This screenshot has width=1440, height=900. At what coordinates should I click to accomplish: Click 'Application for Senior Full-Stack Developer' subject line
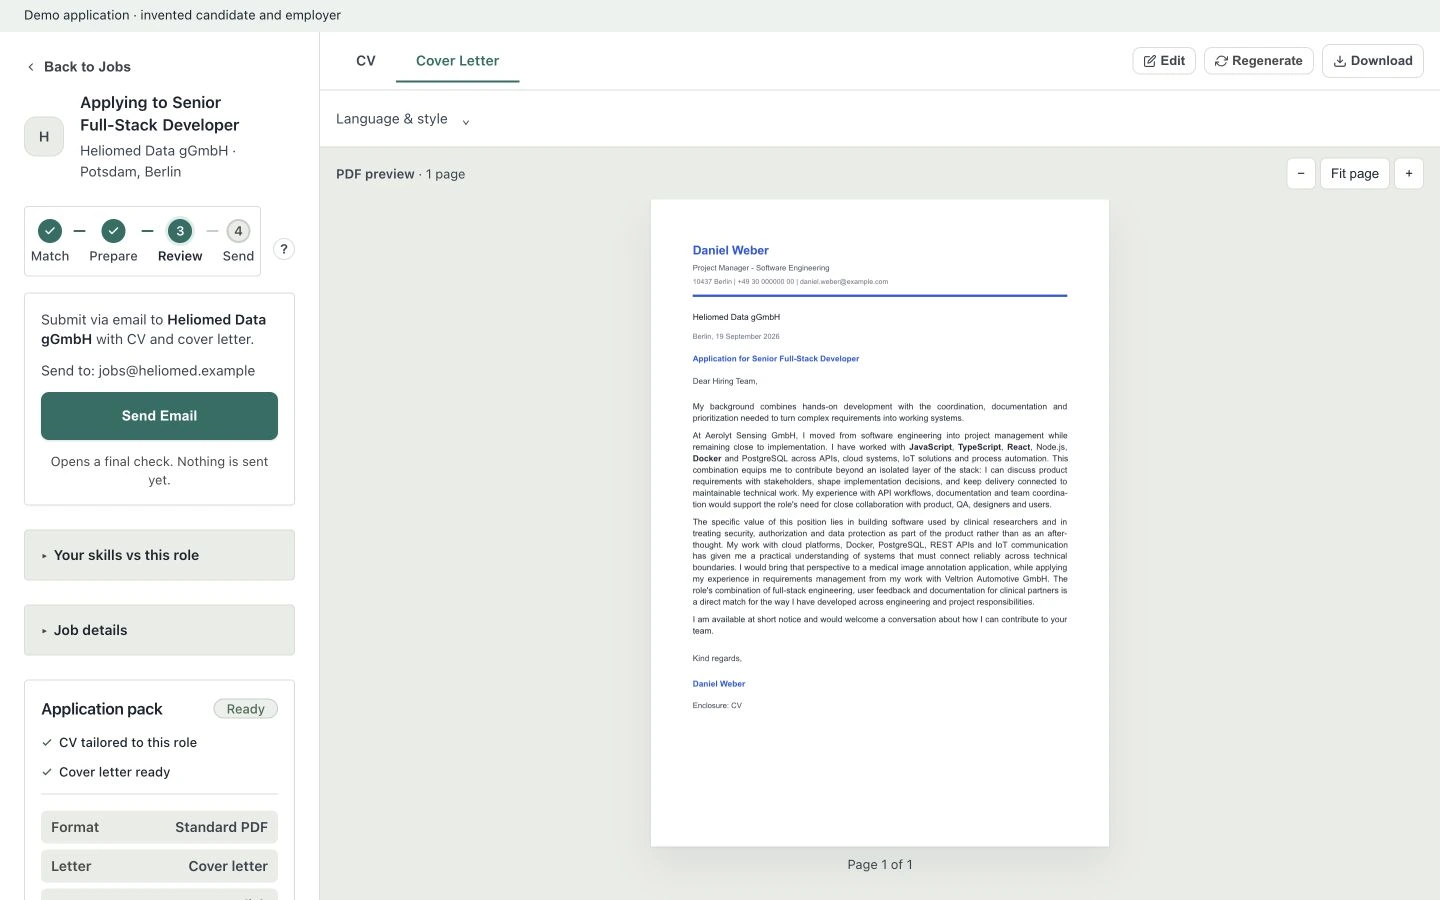(776, 358)
